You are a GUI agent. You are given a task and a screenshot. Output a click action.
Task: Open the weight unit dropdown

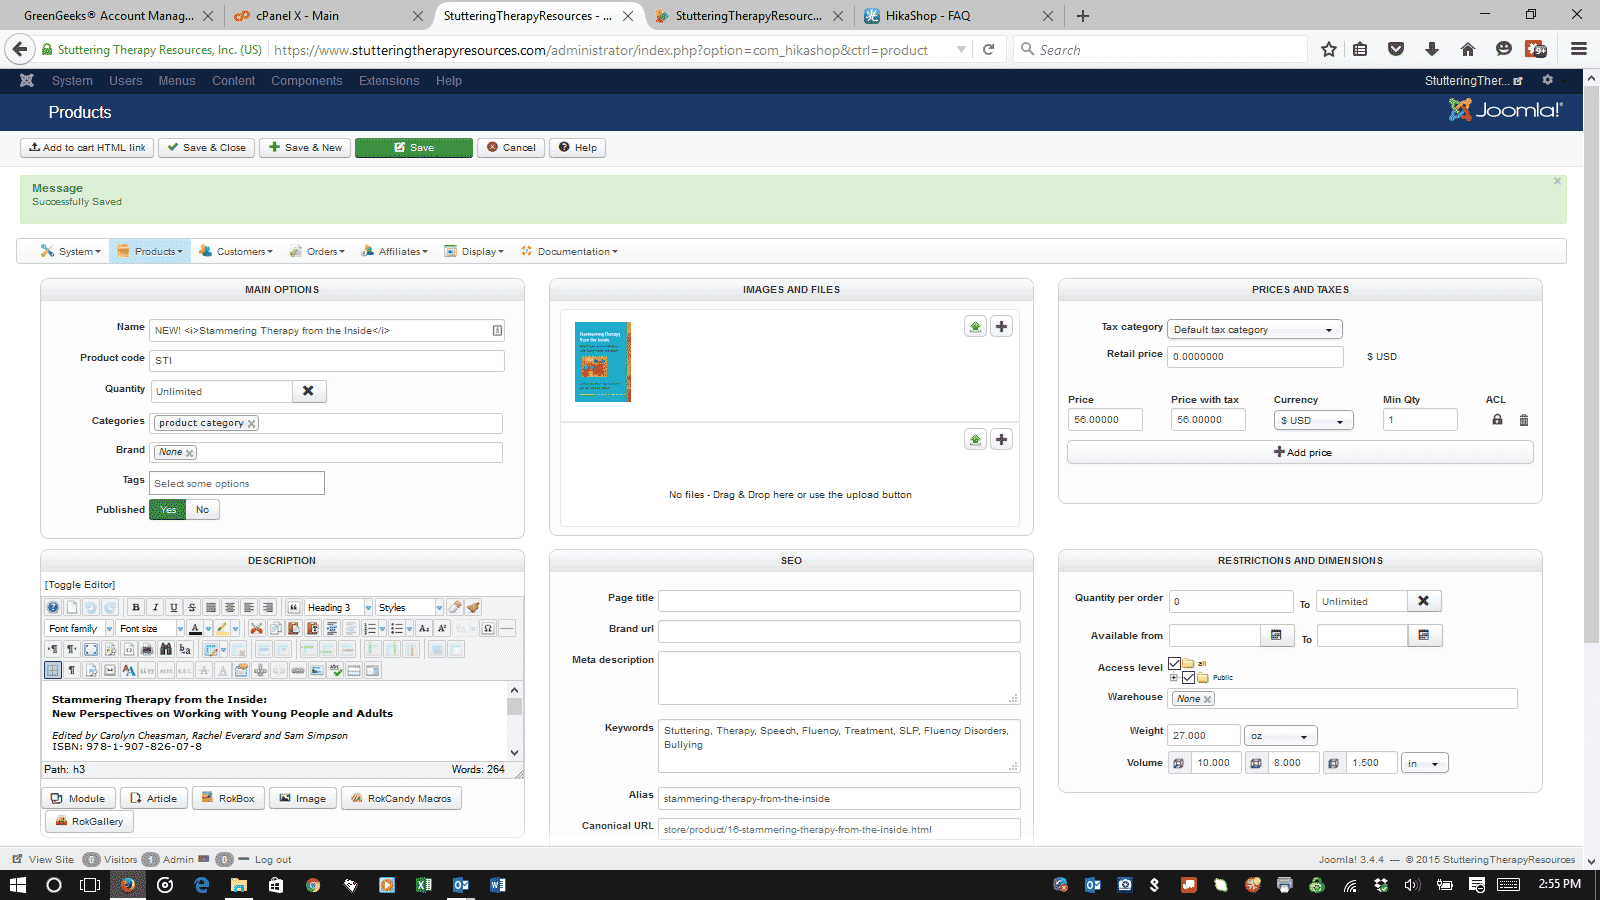[x=1280, y=736]
